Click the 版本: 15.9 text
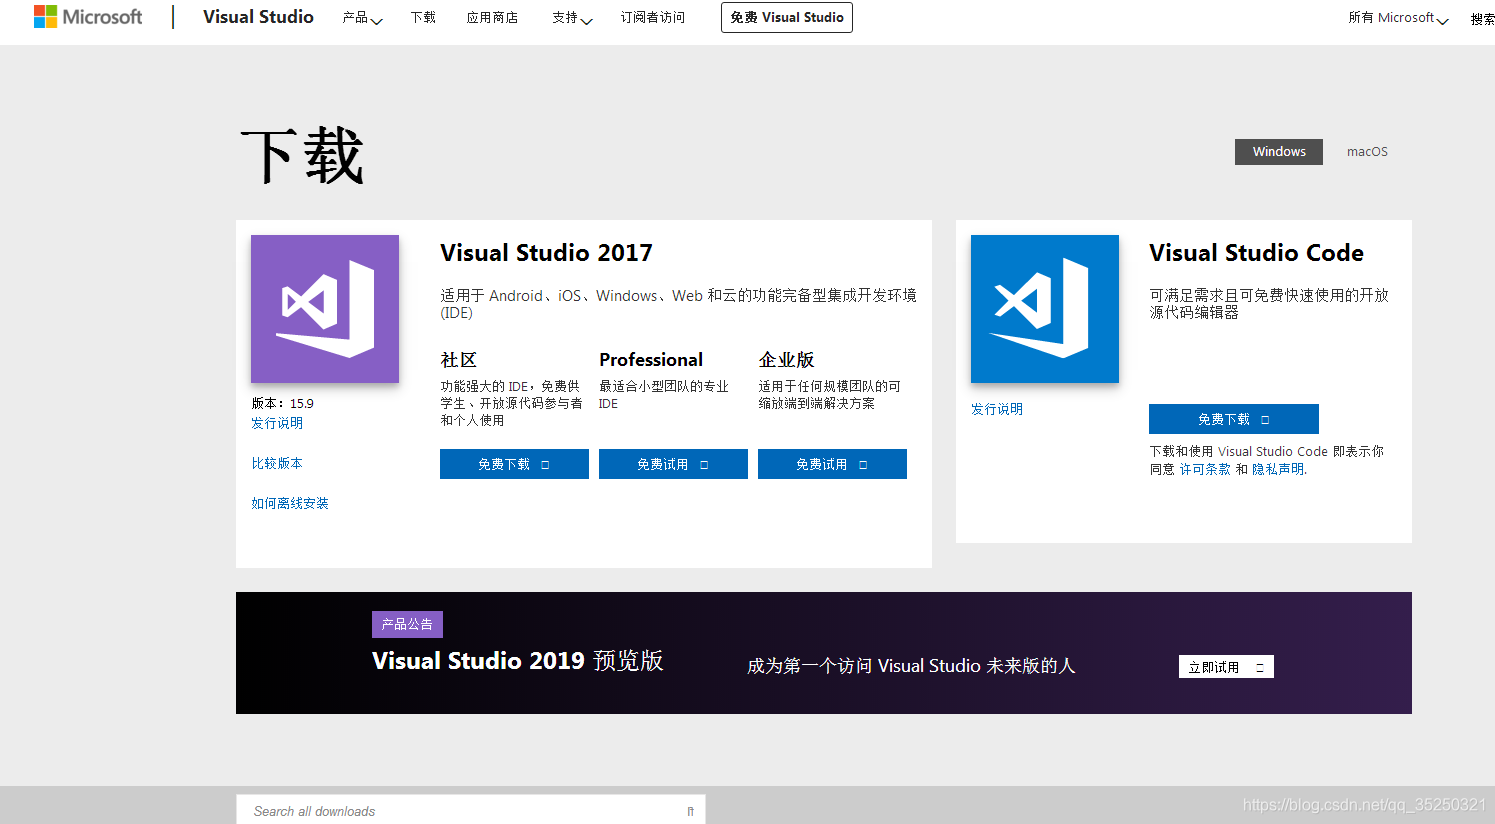The image size is (1495, 824). click(x=282, y=404)
